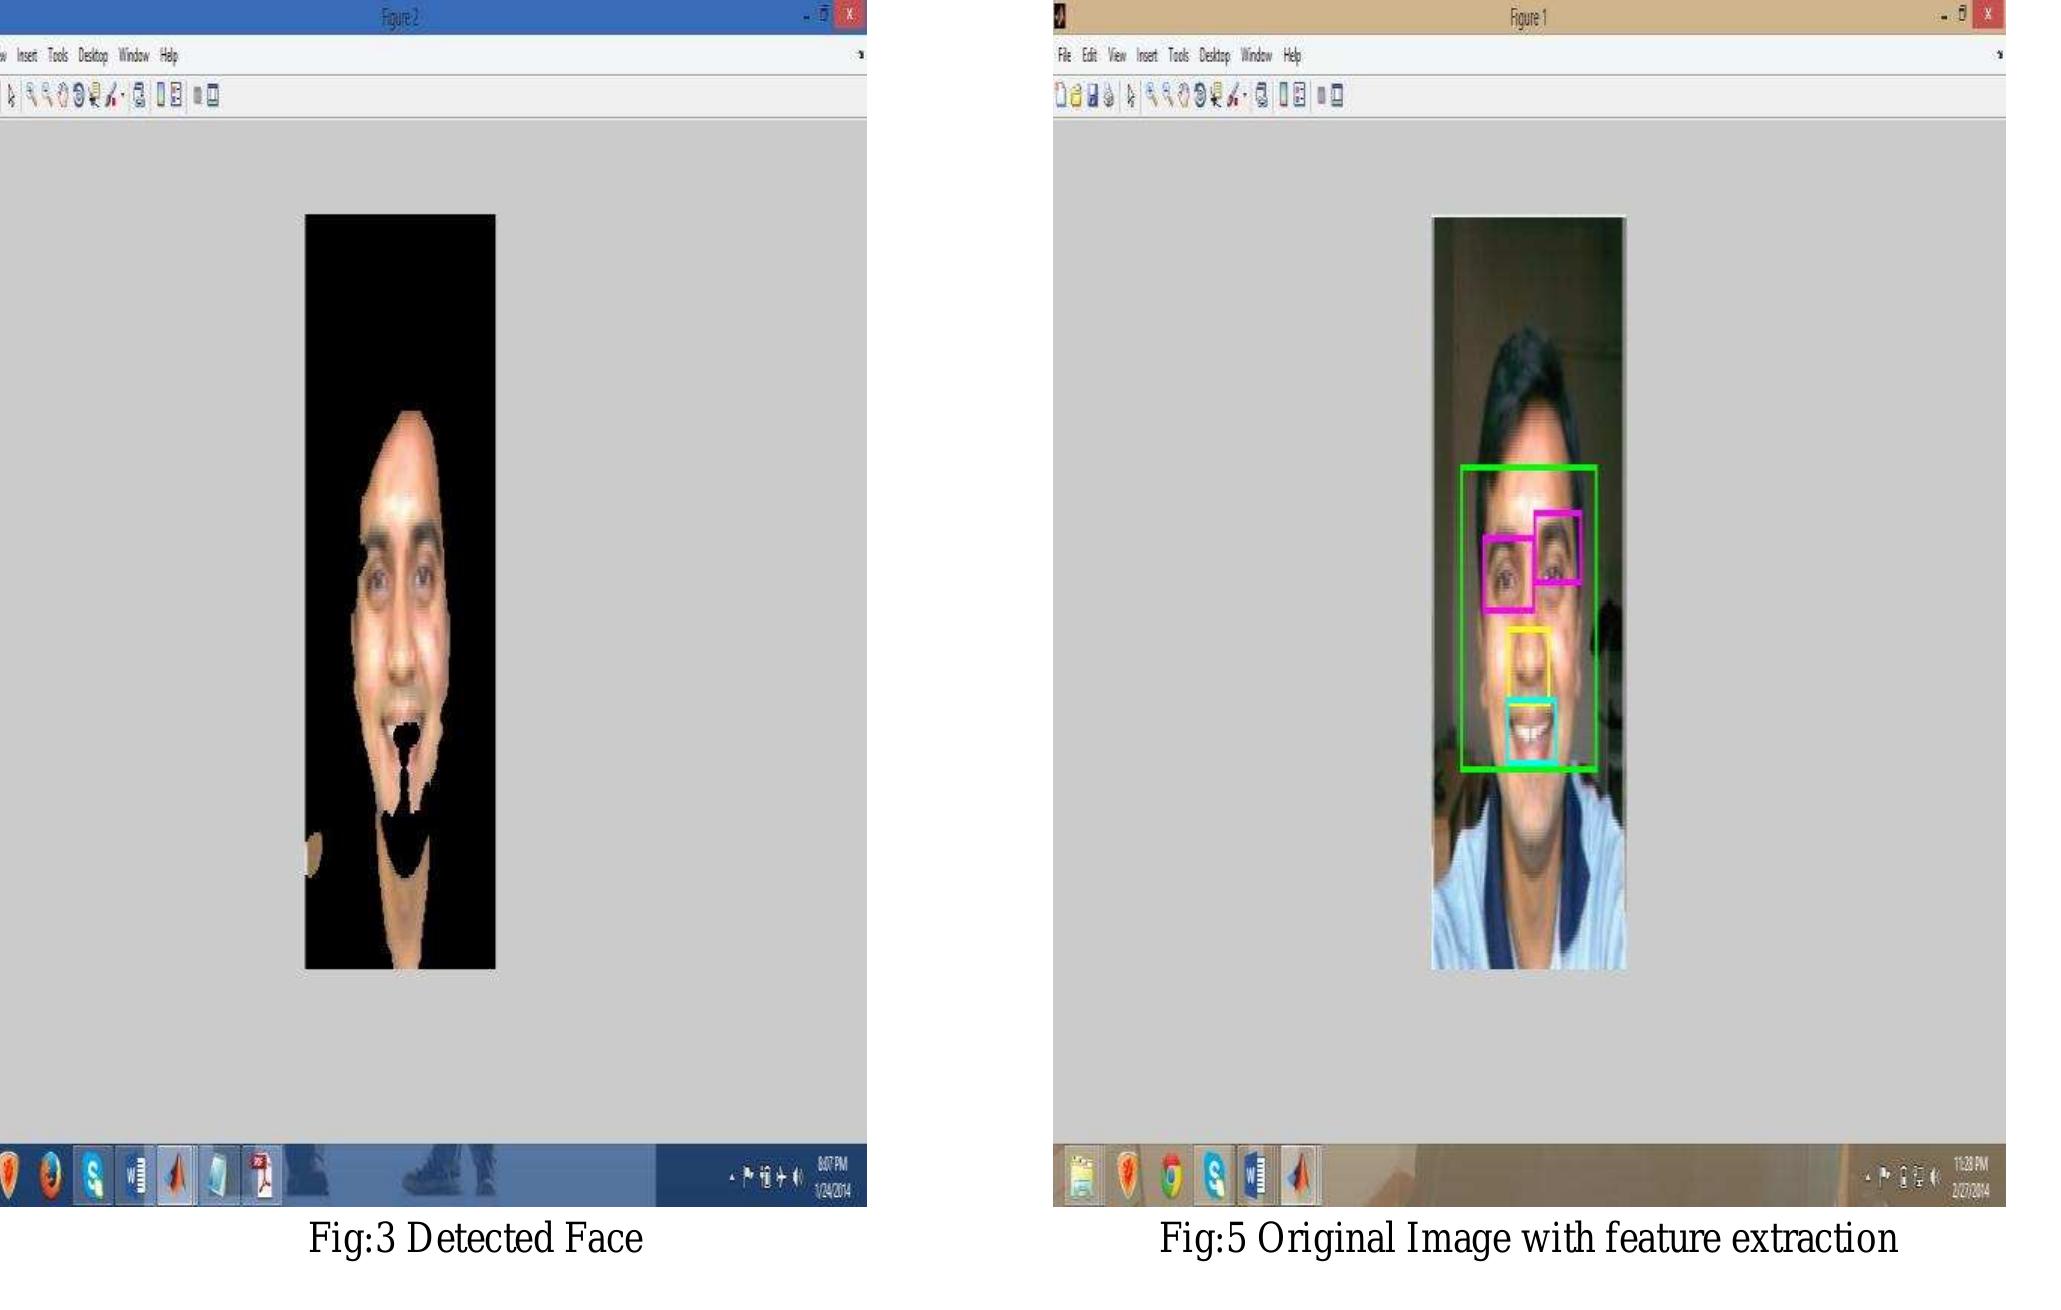Open Tools menu in Figure 2

coord(58,55)
